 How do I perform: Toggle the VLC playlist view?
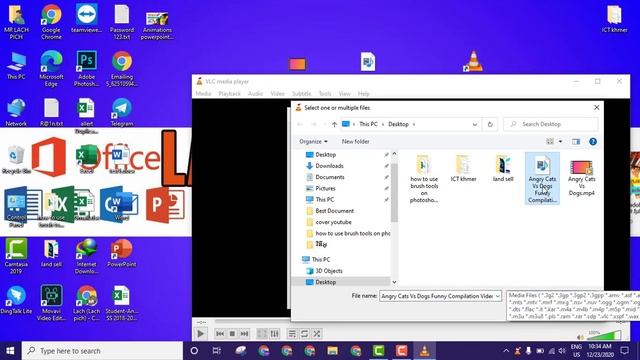coord(292,333)
